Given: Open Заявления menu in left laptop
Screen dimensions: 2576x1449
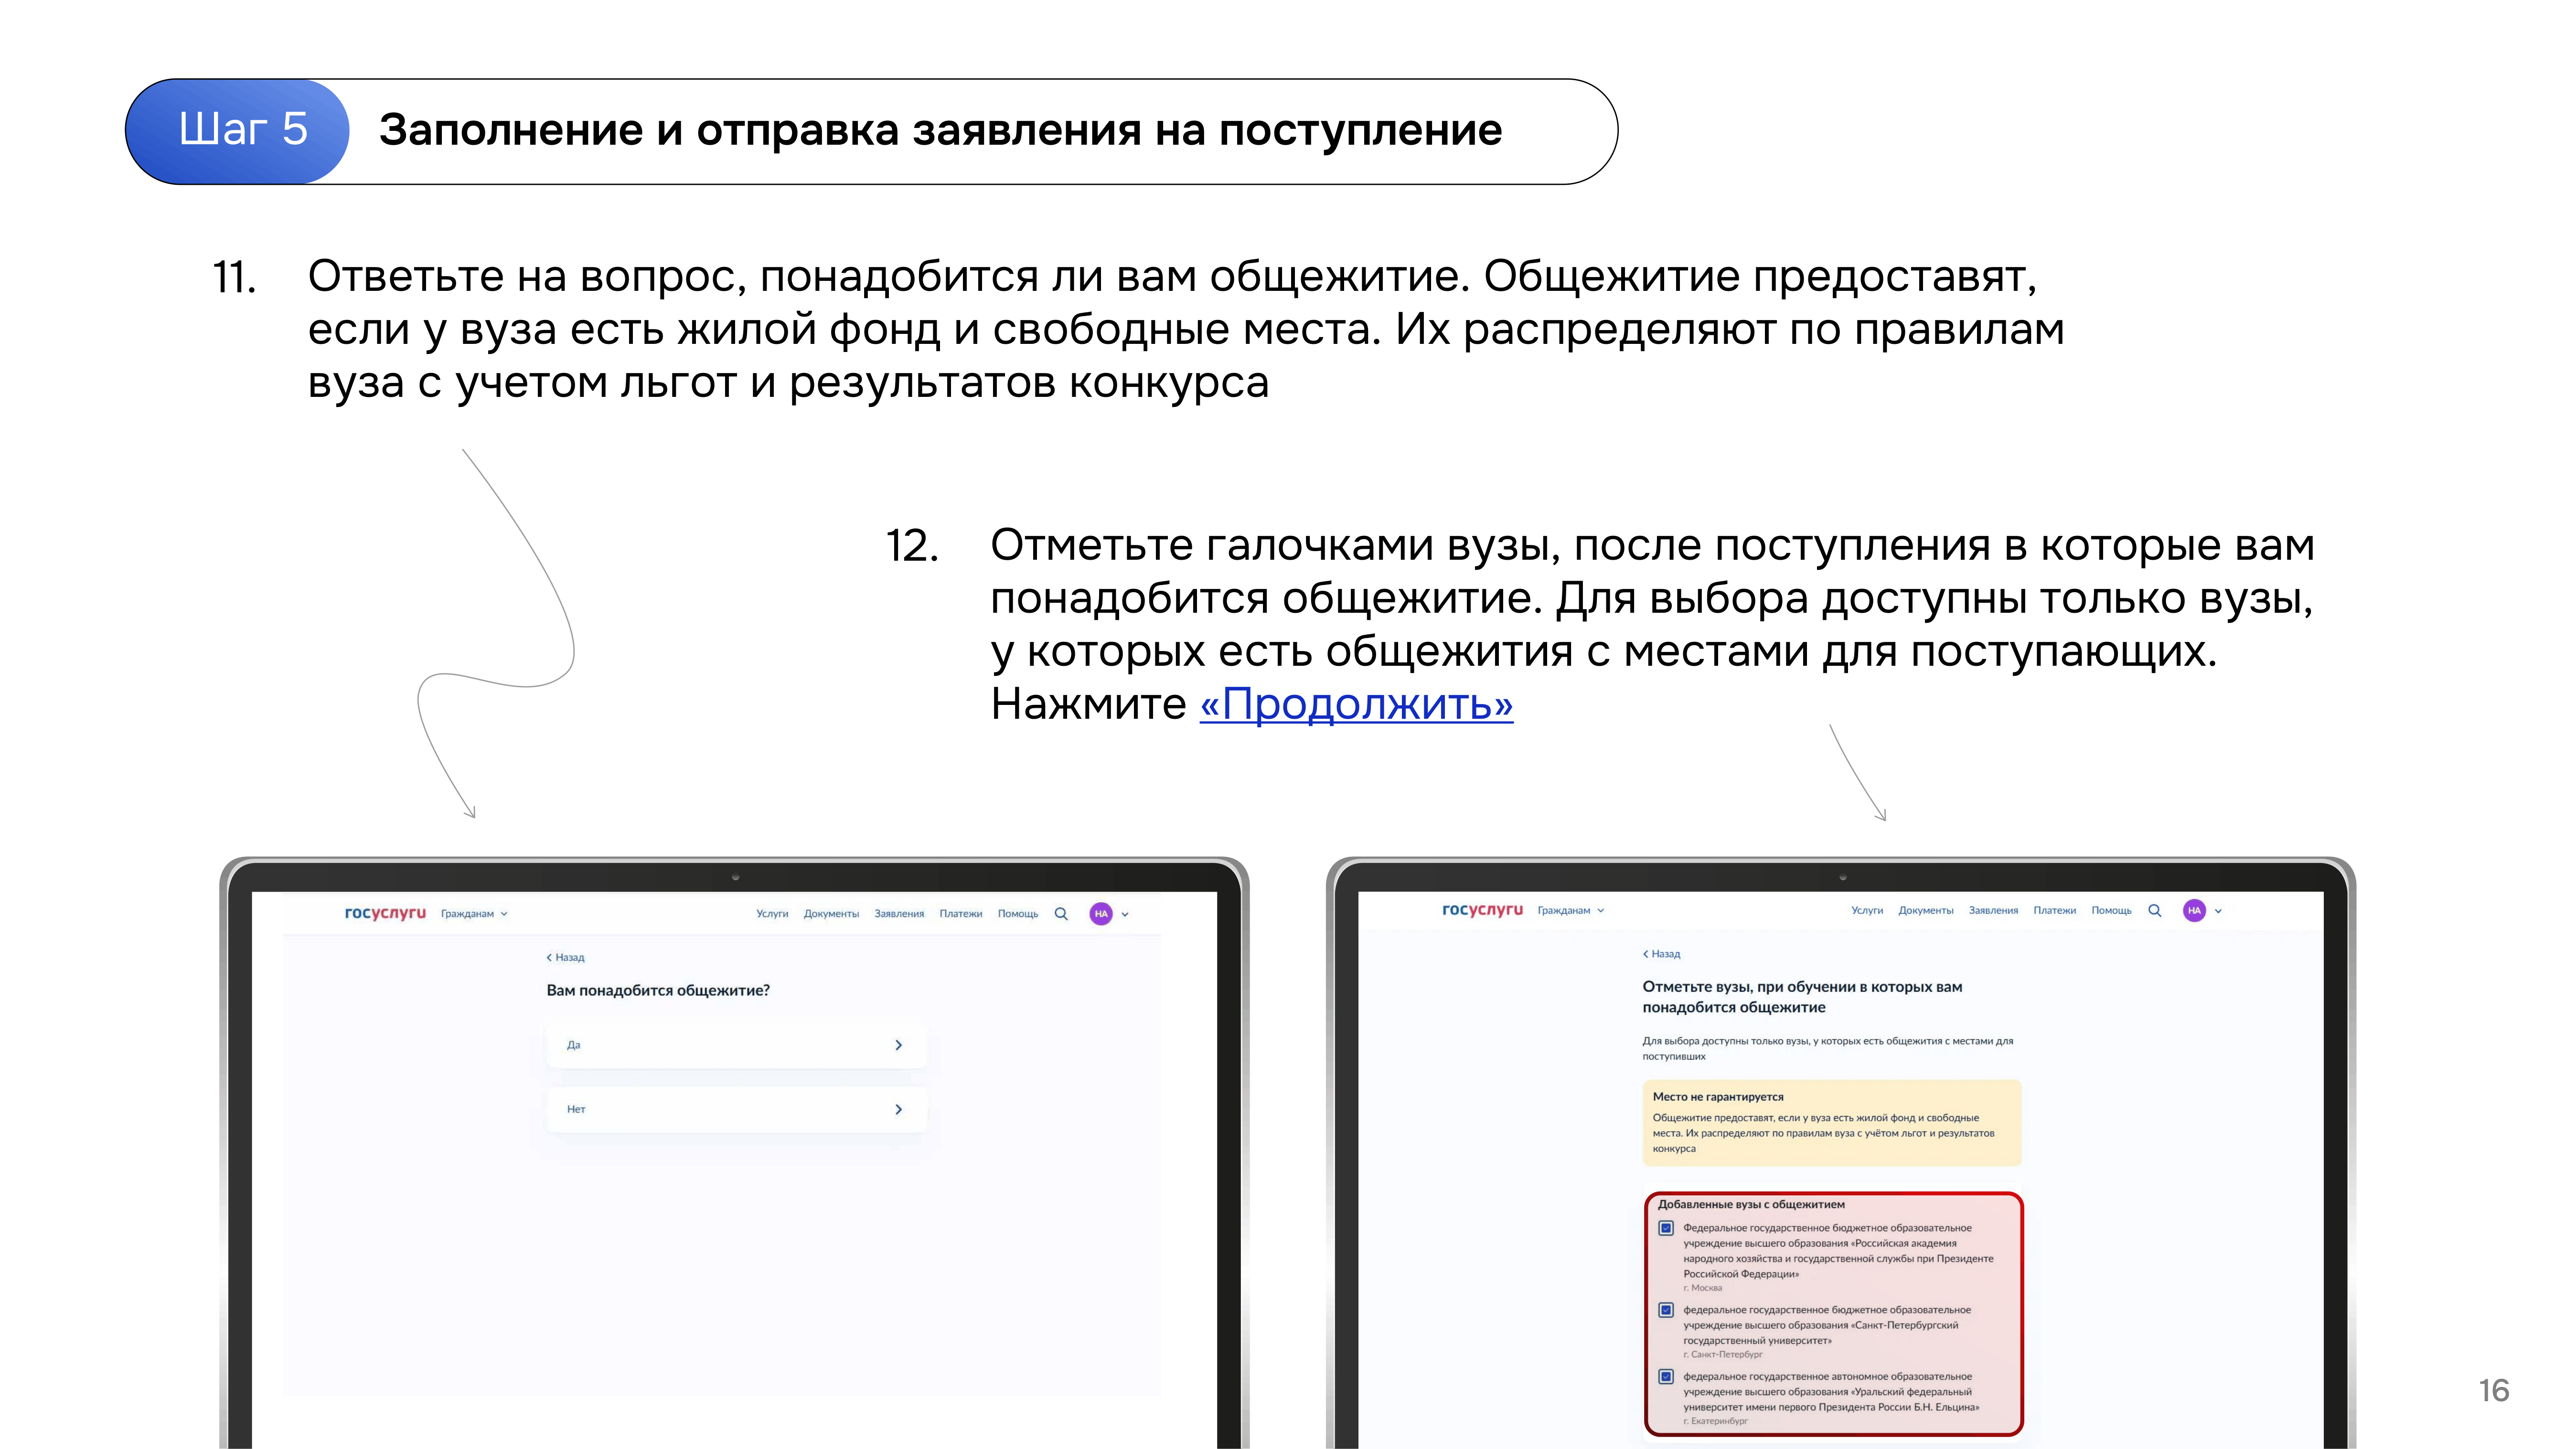Looking at the screenshot, I should coord(899,914).
